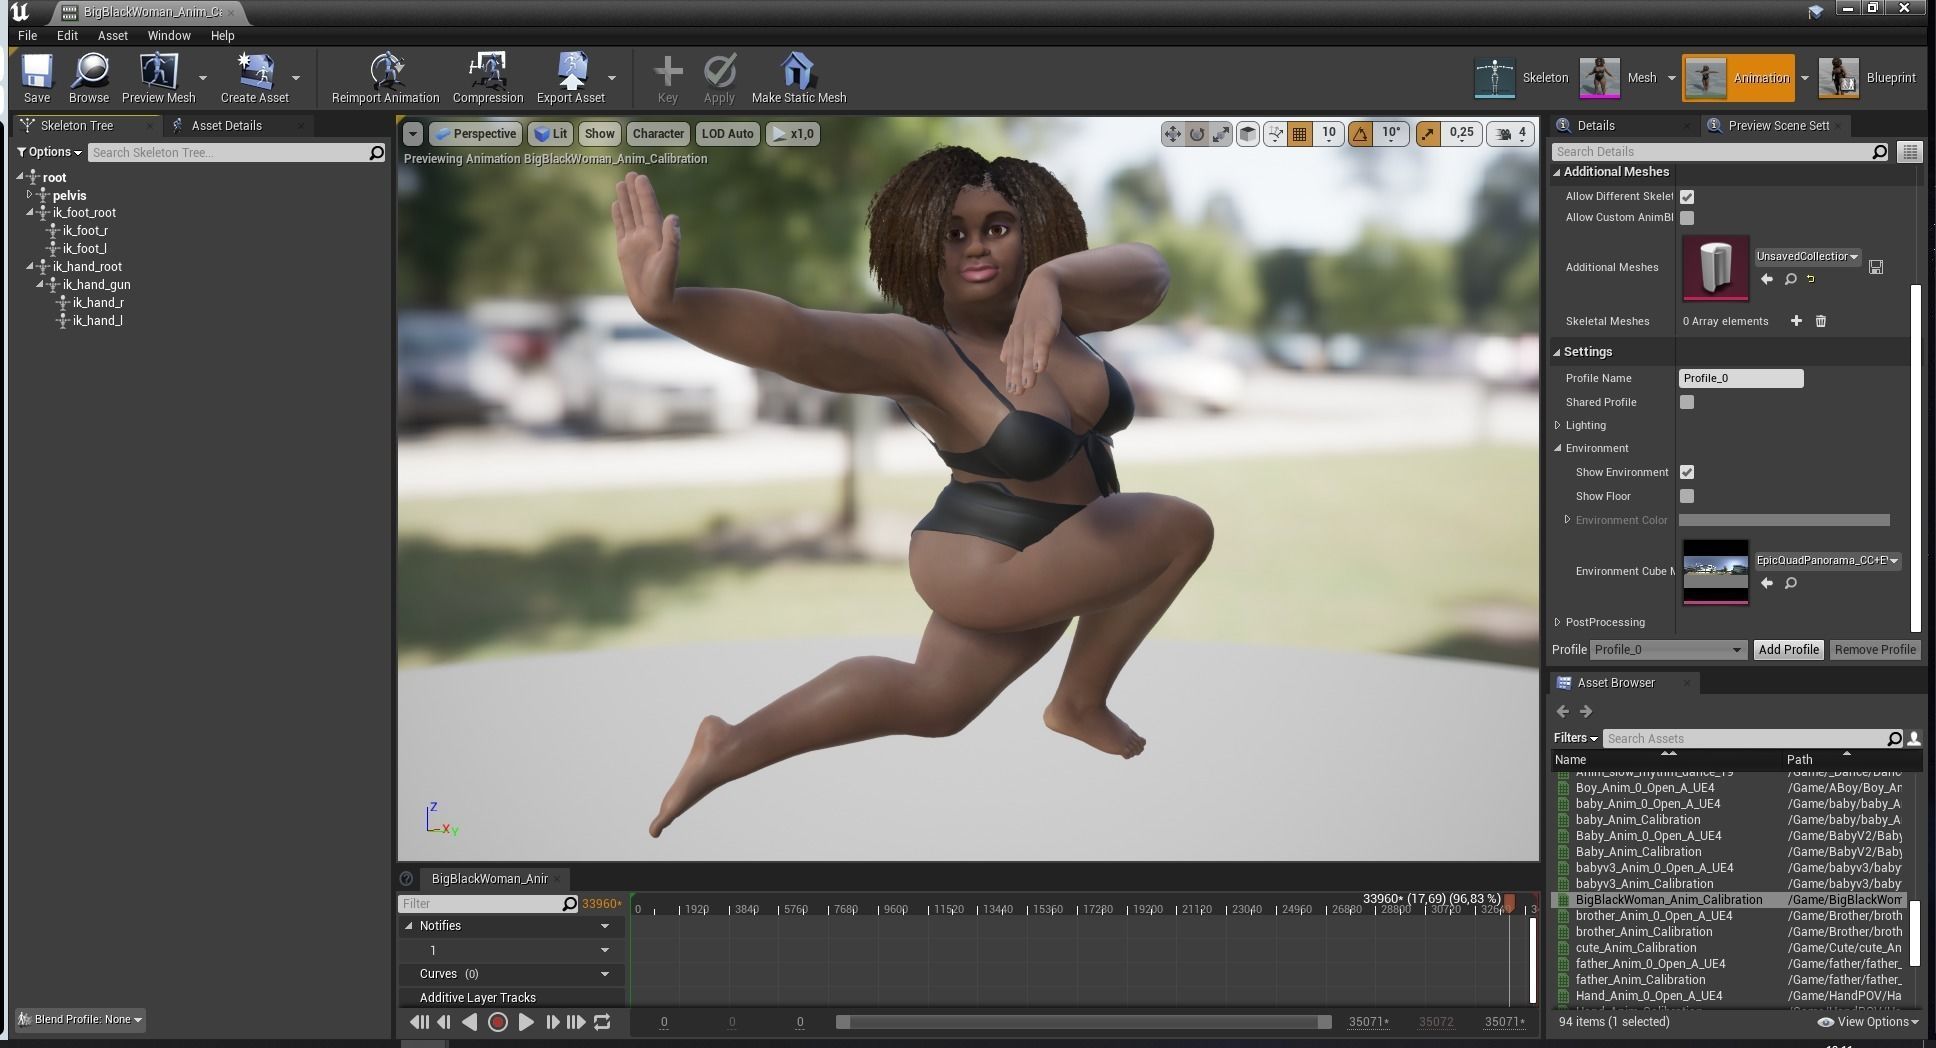Toggle rotation snapping angle icon
Screen dimensions: 1936x1048
pos(1360,134)
